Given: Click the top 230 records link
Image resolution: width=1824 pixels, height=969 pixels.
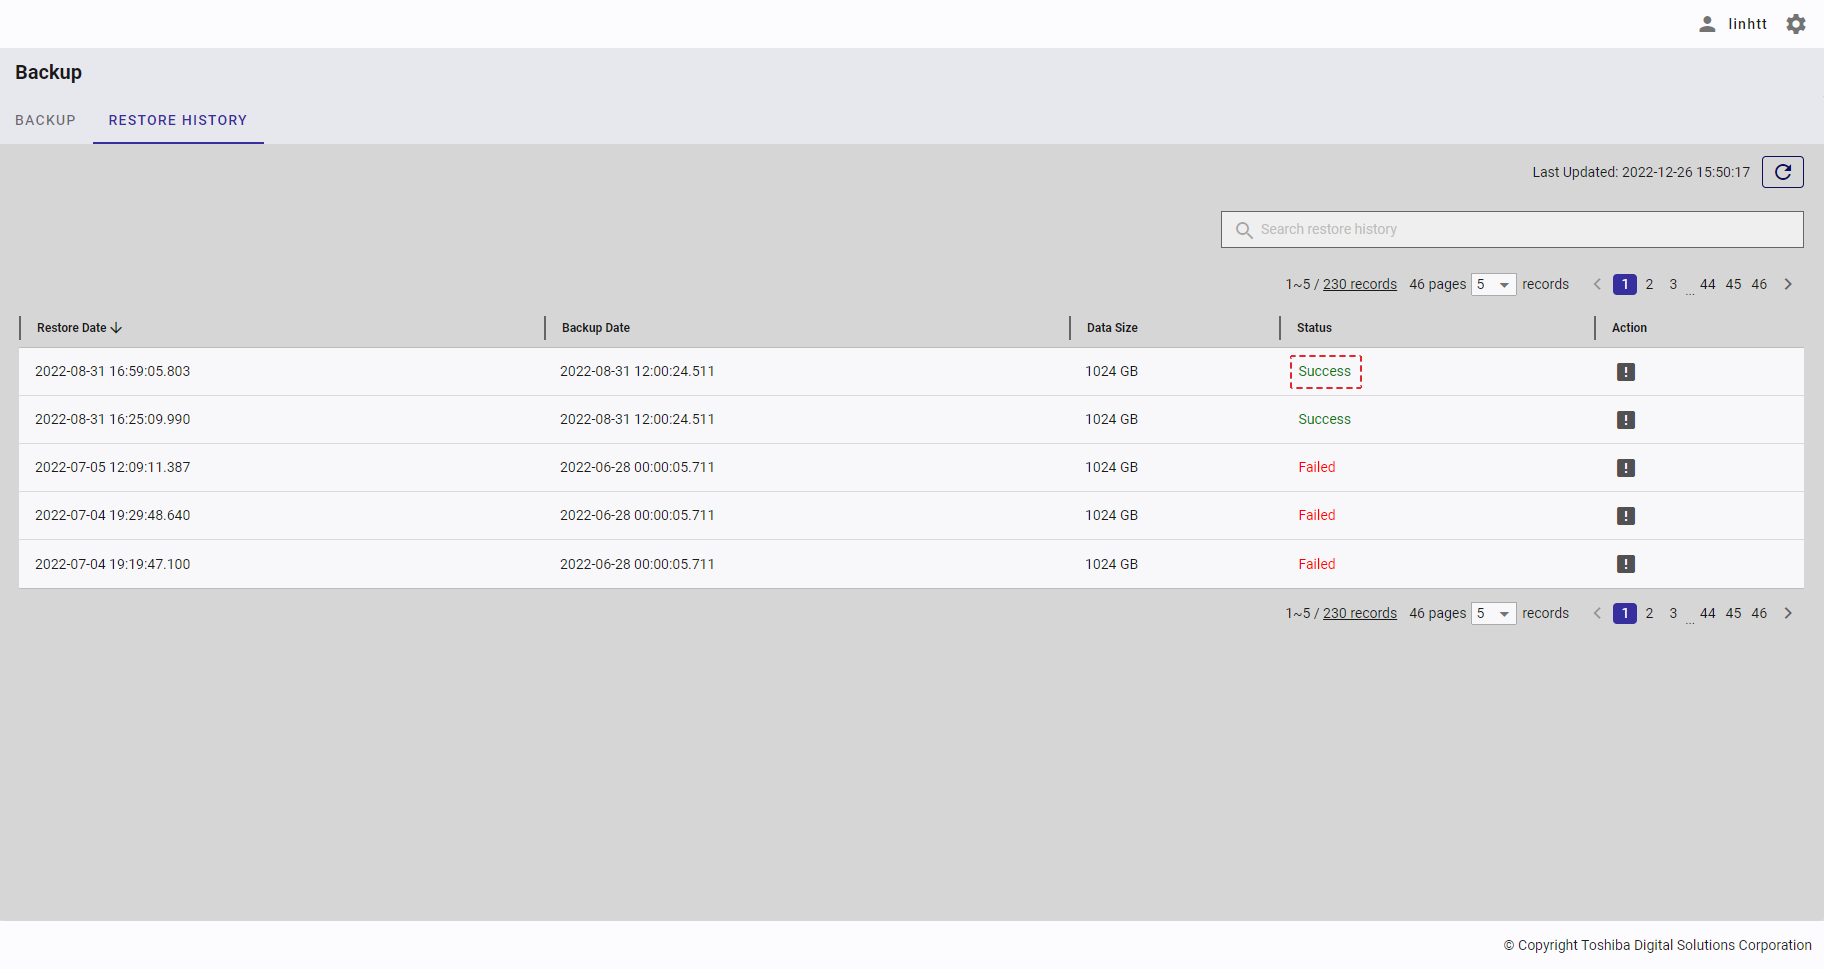Looking at the screenshot, I should tap(1359, 284).
